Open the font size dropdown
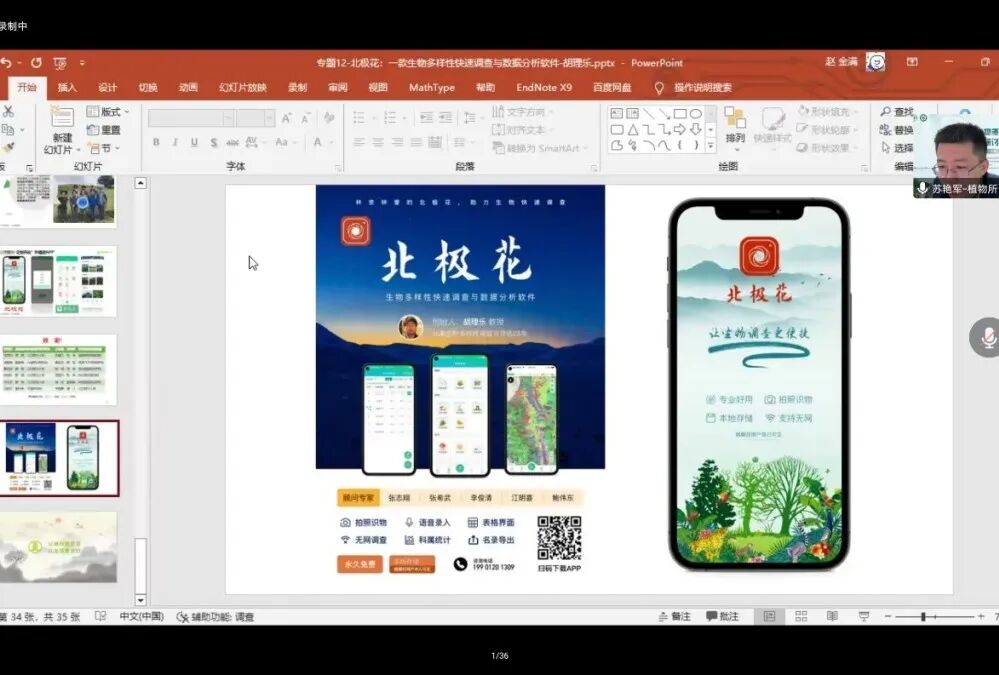Screen dimensions: 999x675 coord(270,118)
